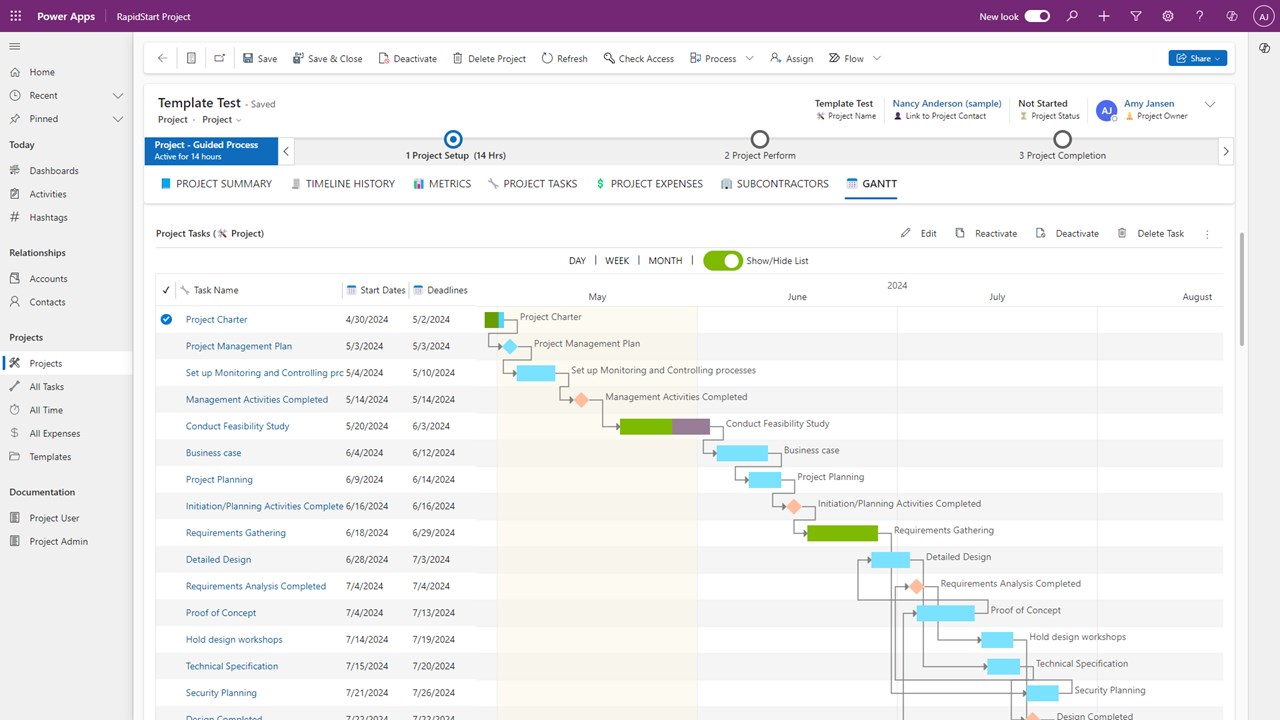Open the Conduct Feasibility Study task link
Viewport: 1280px width, 720px height.
tap(237, 426)
